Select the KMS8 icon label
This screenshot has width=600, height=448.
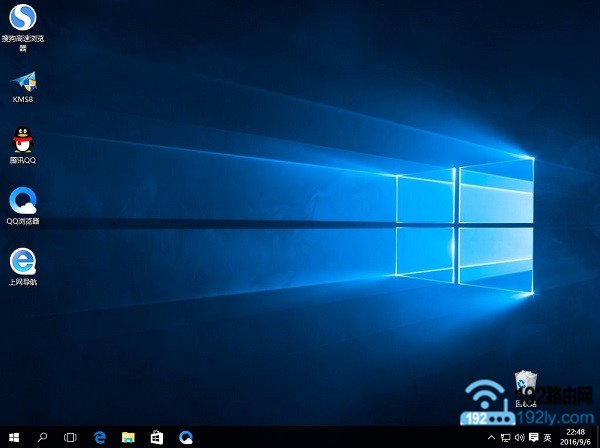(x=23, y=99)
